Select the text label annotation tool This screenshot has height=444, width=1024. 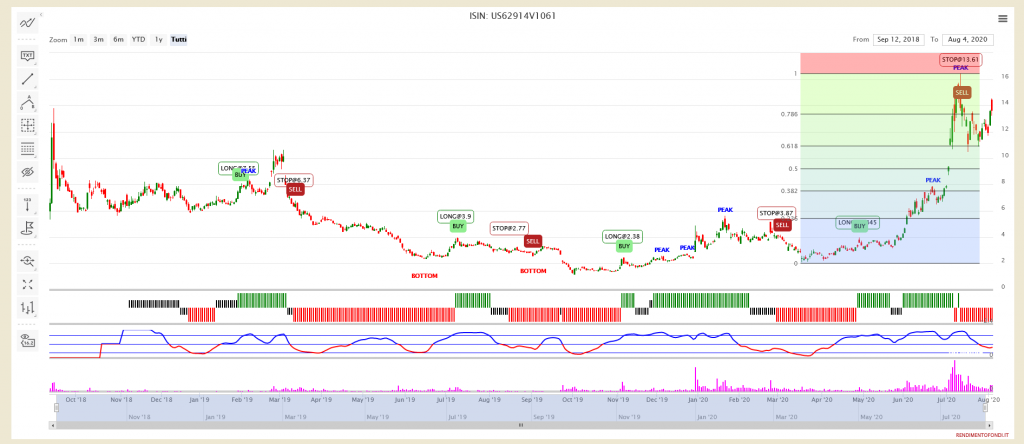click(x=28, y=55)
